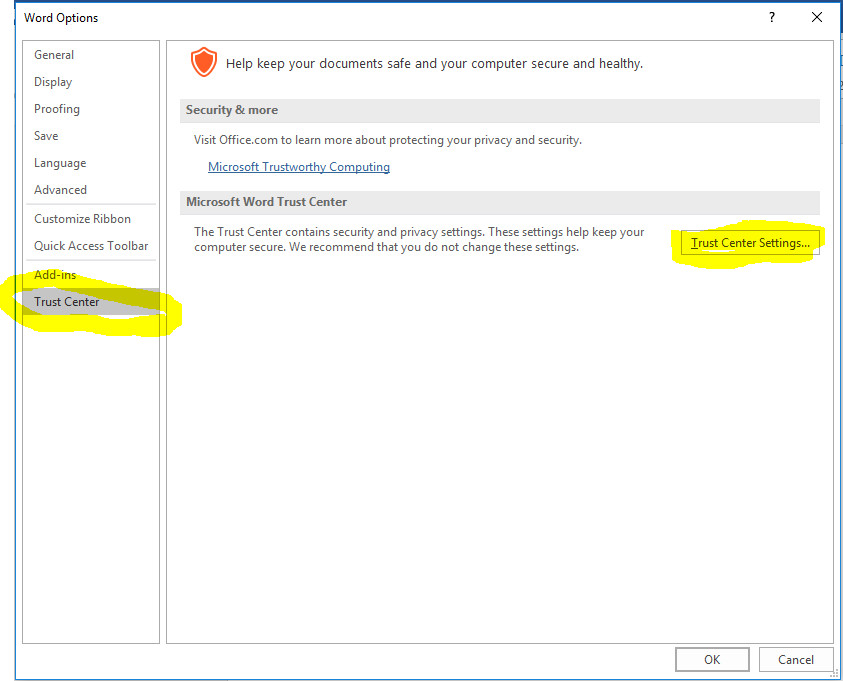Select Customize Ribbon category

pyautogui.click(x=91, y=219)
